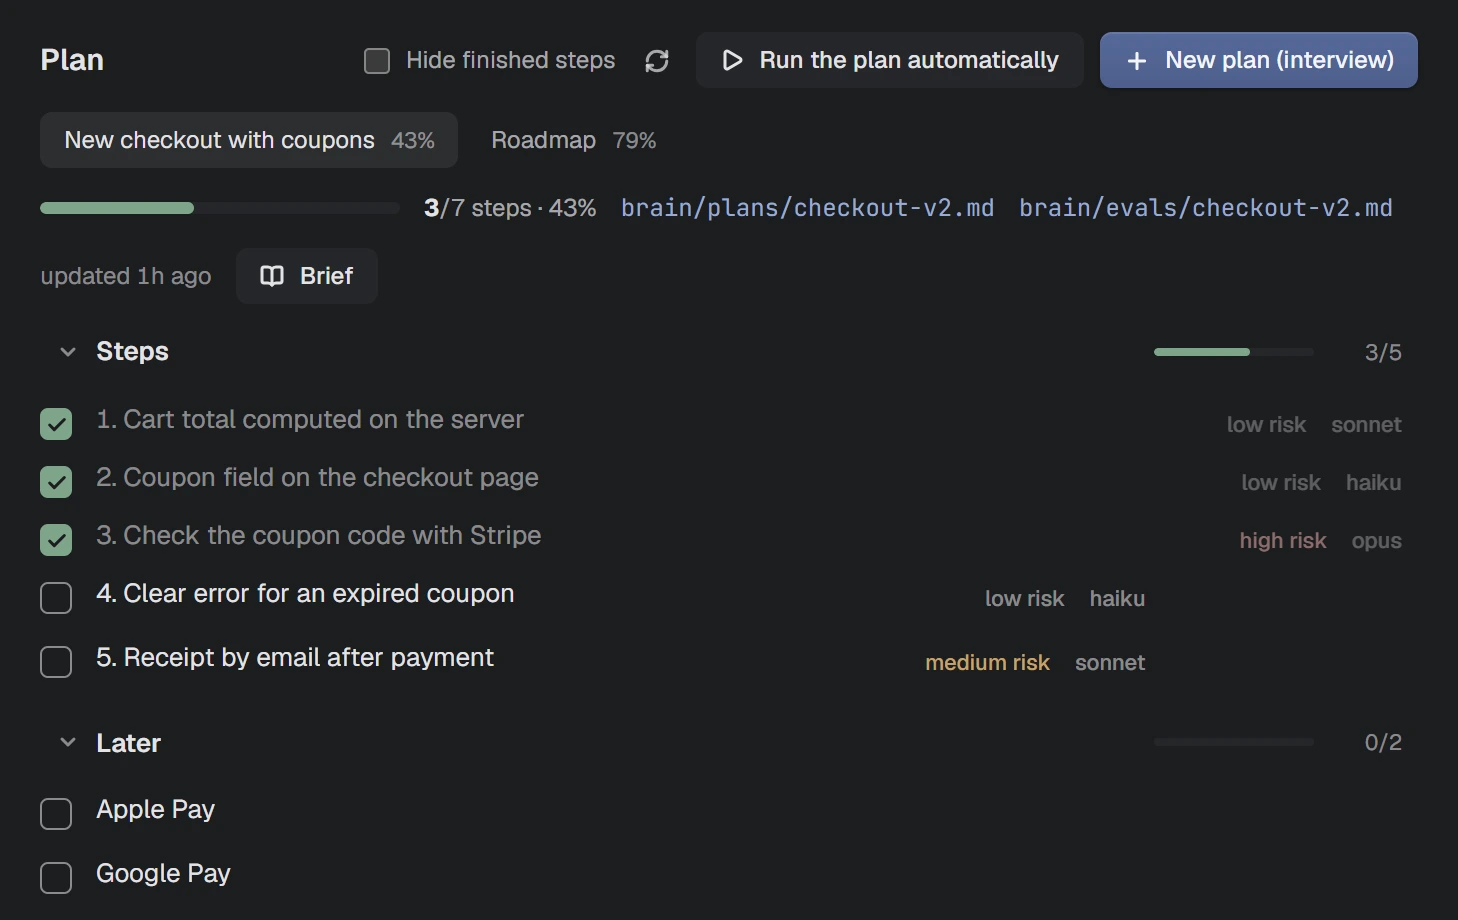
Task: Uncheck step 2 Coupon field on checkout page
Action: click(56, 482)
